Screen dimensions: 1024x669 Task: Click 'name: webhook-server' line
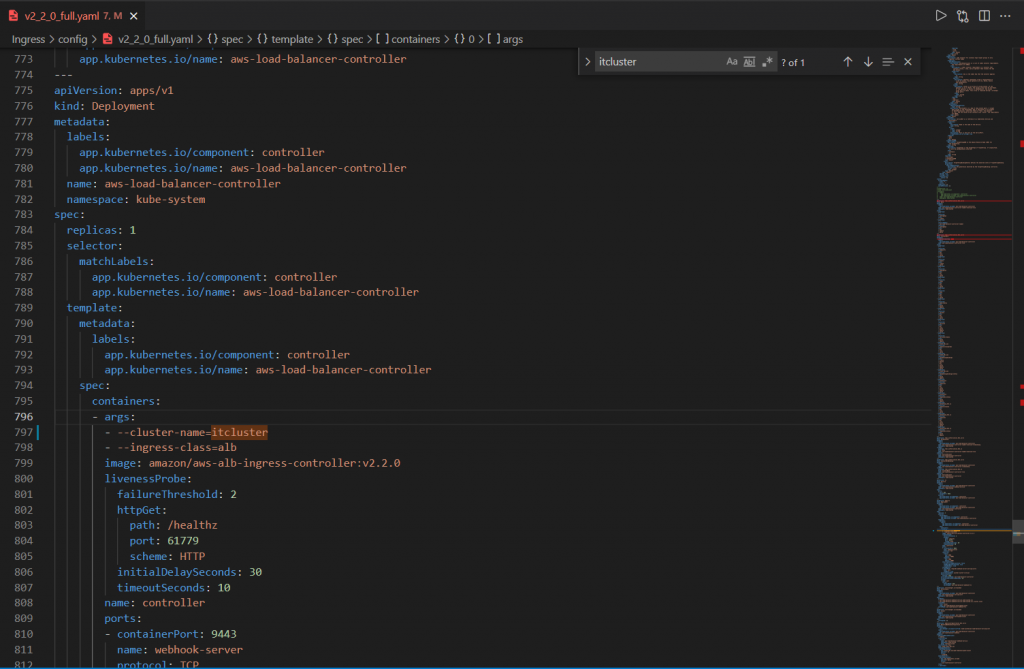point(180,650)
